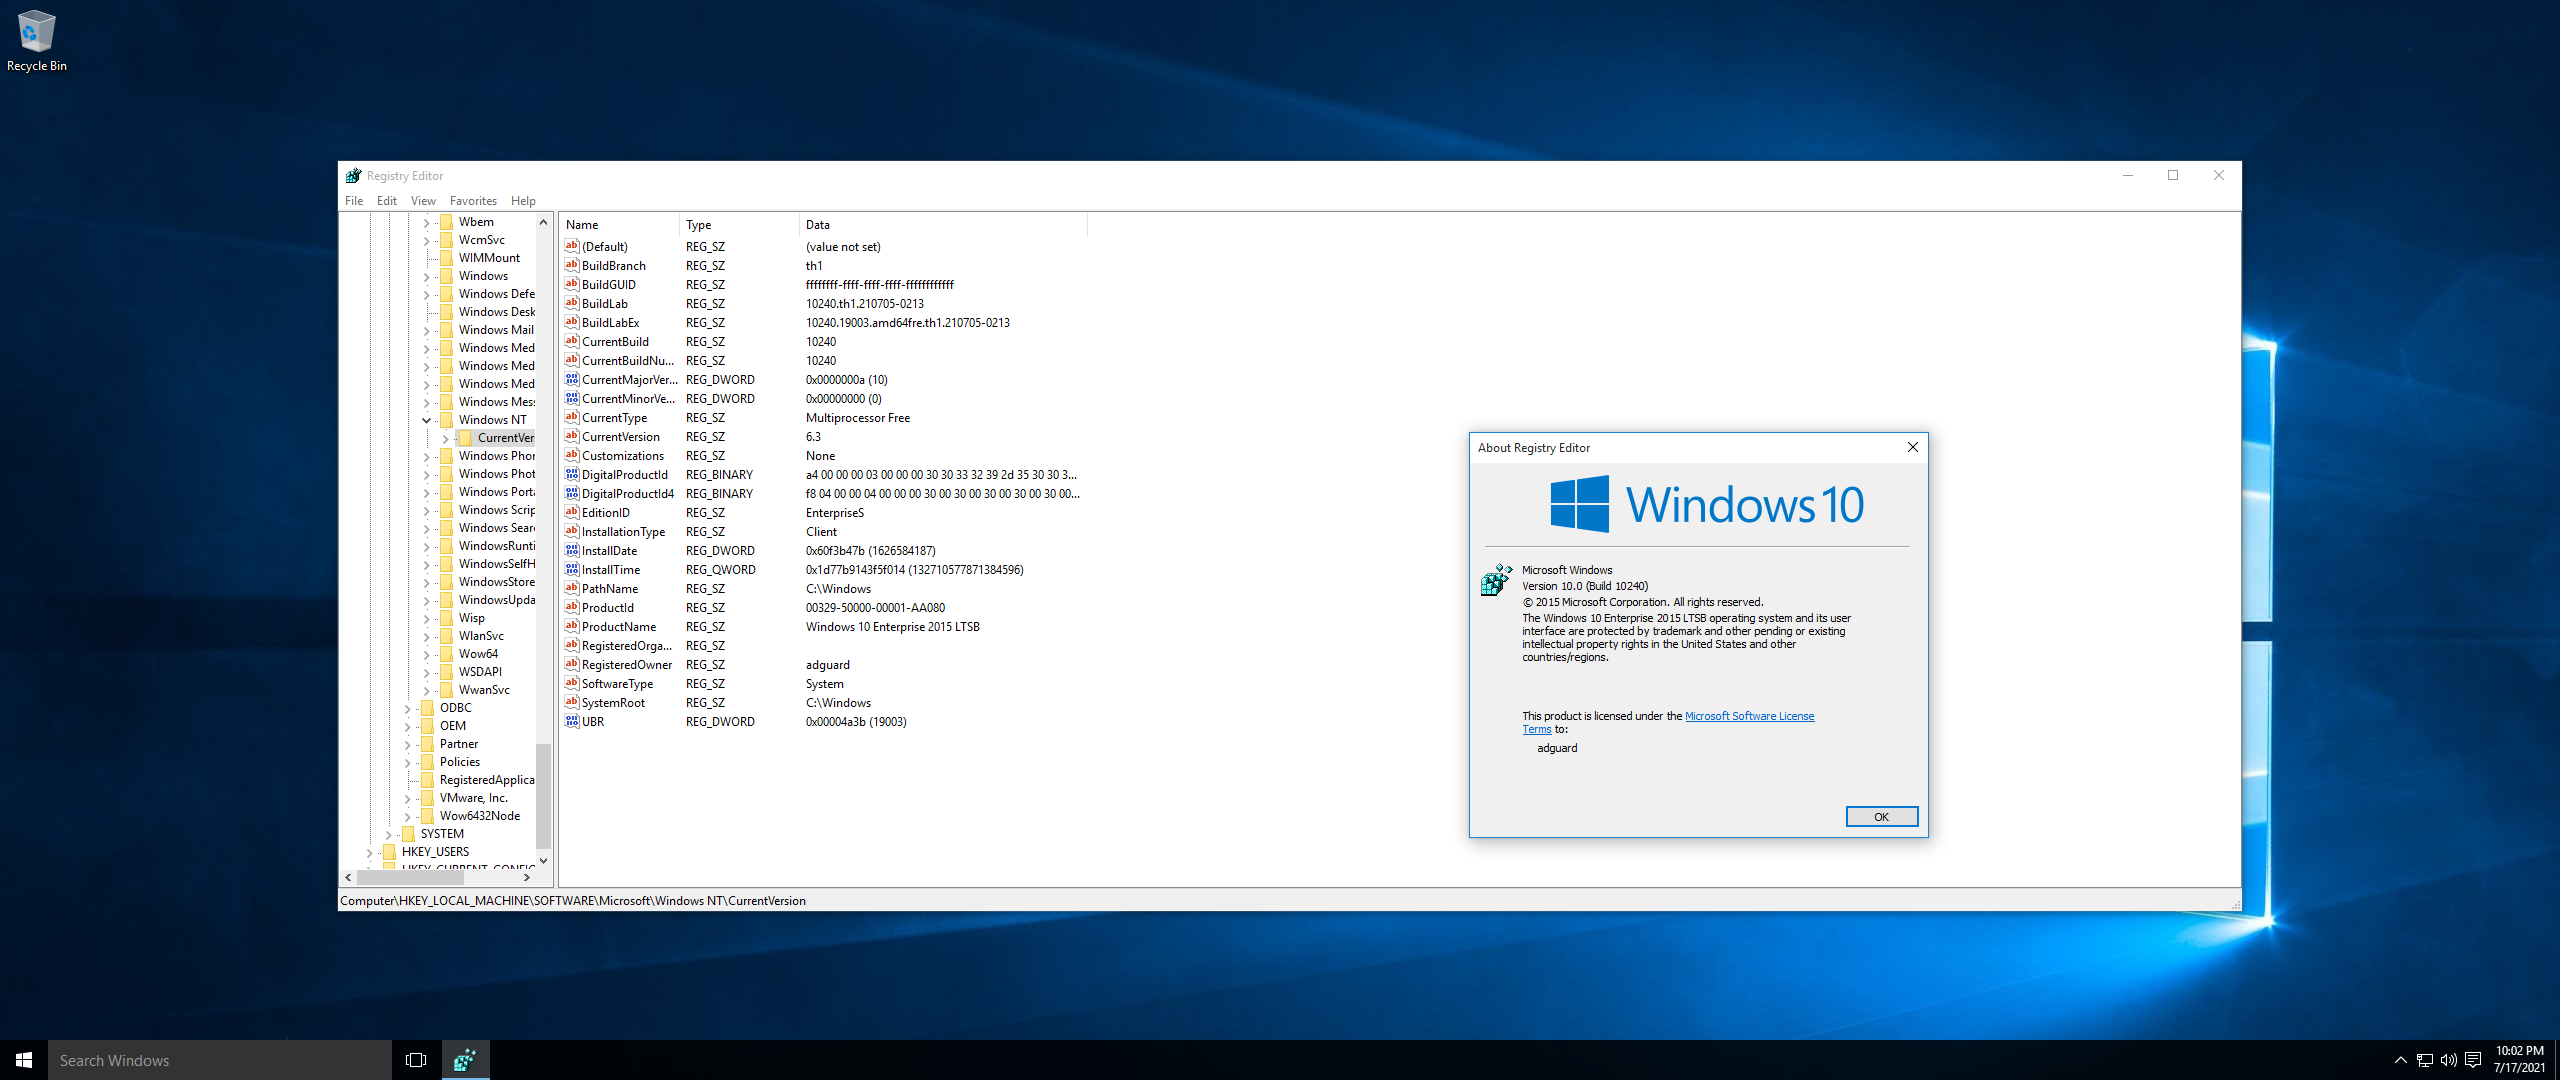2560x1080 pixels.
Task: Open the Recycle Bin desktop icon
Action: tap(37, 40)
